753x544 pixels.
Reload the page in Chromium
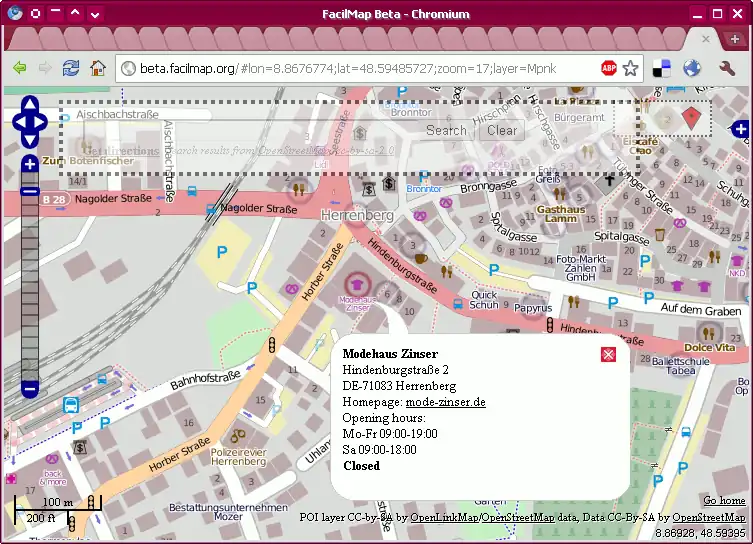point(71,68)
